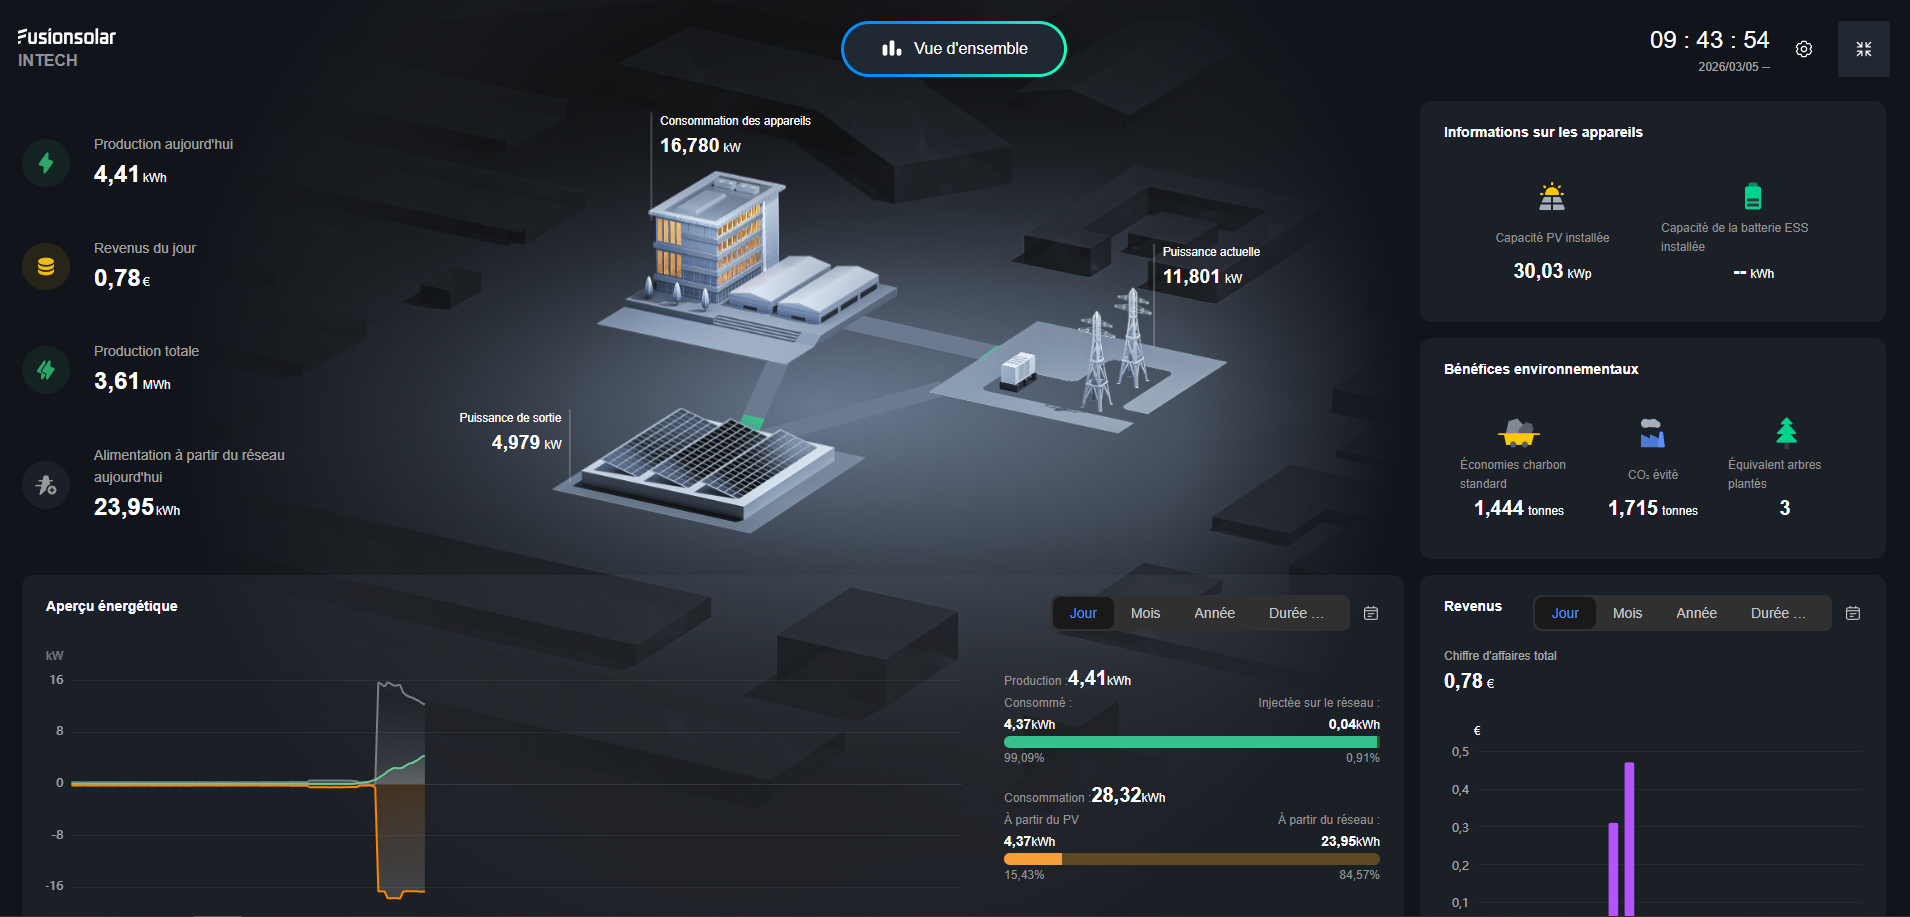The height and width of the screenshot is (917, 1910).
Task: Open calendar in Revenus panel
Action: point(1853,613)
